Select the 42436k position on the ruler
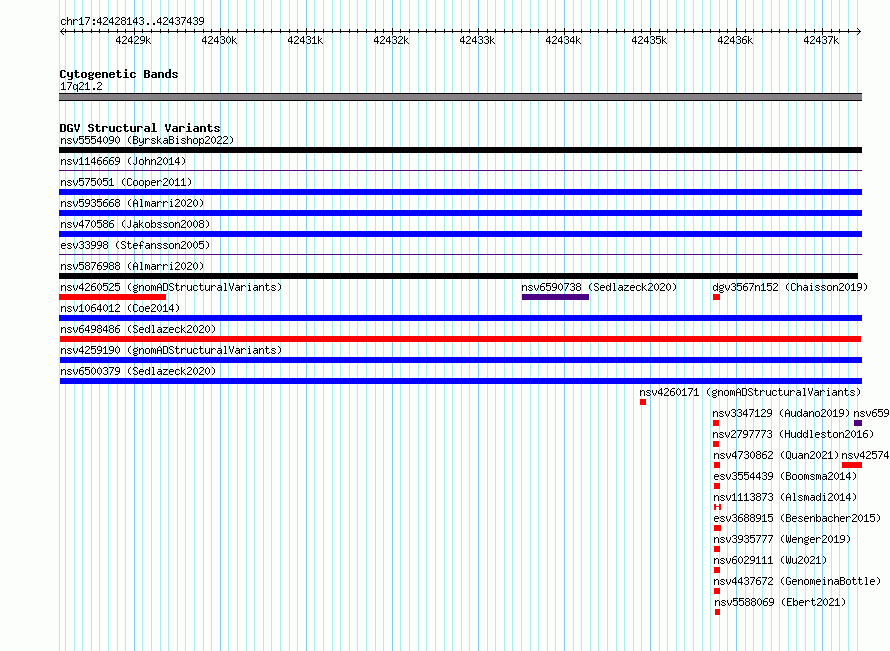The height and width of the screenshot is (651, 890). [x=735, y=40]
